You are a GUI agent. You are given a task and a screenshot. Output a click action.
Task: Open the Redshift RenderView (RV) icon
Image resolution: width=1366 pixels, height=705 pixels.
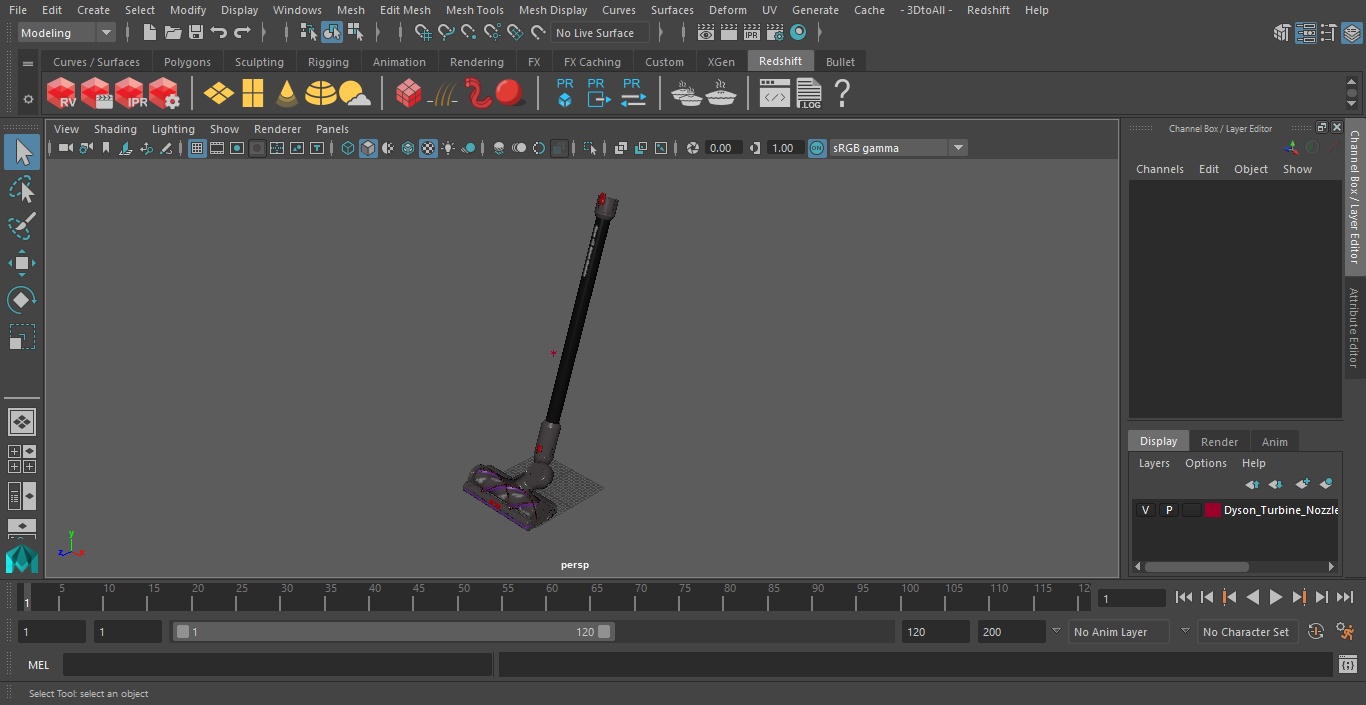pos(62,94)
